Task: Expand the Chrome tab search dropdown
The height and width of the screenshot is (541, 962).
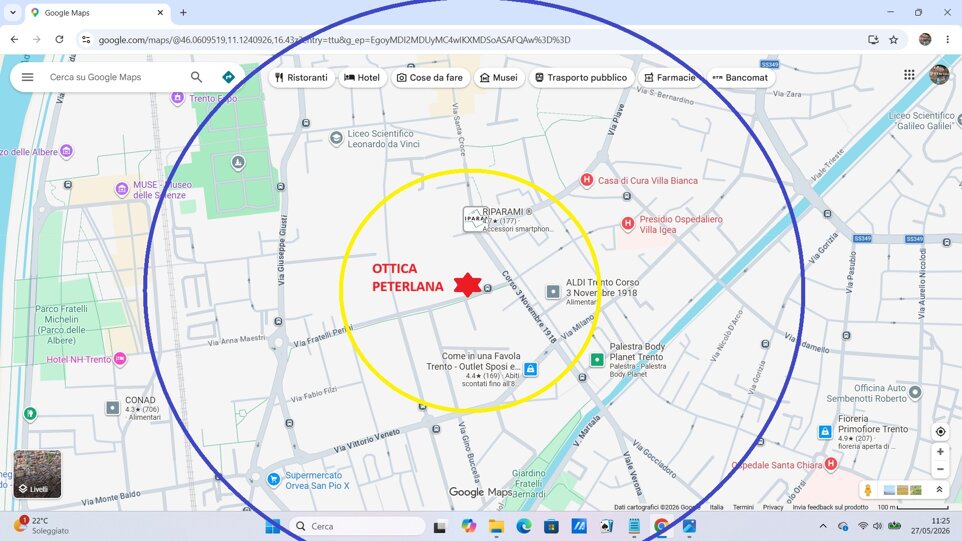Action: pyautogui.click(x=12, y=12)
